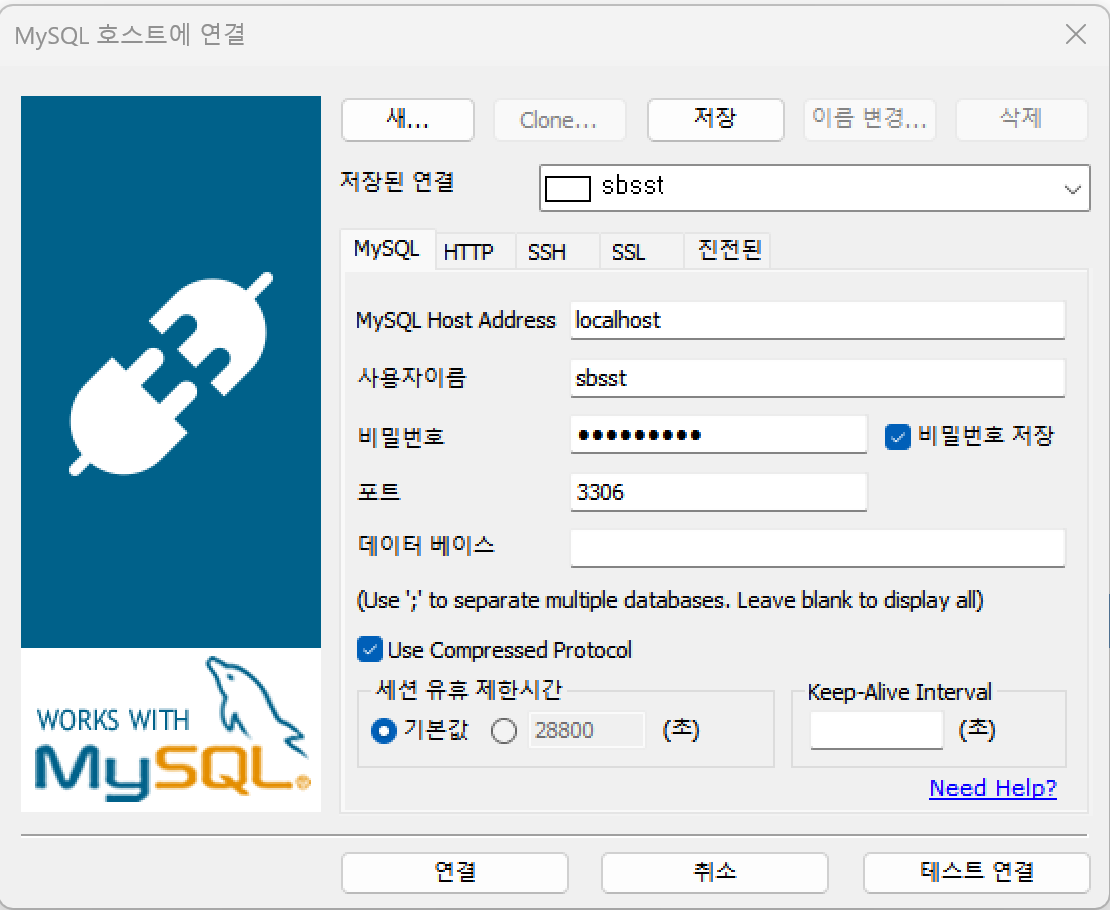The width and height of the screenshot is (1110, 910).
Task: Click the 사용자이름 username field
Action: [x=818, y=378]
